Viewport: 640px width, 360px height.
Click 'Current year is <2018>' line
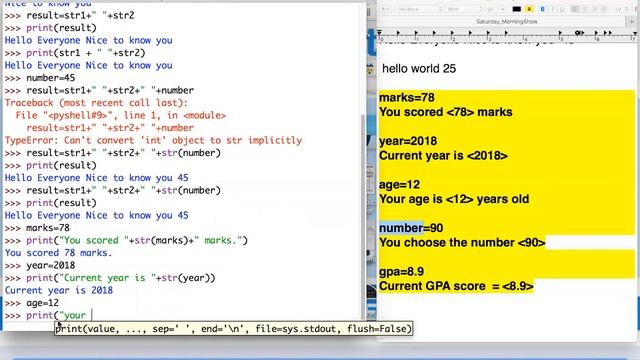click(443, 156)
